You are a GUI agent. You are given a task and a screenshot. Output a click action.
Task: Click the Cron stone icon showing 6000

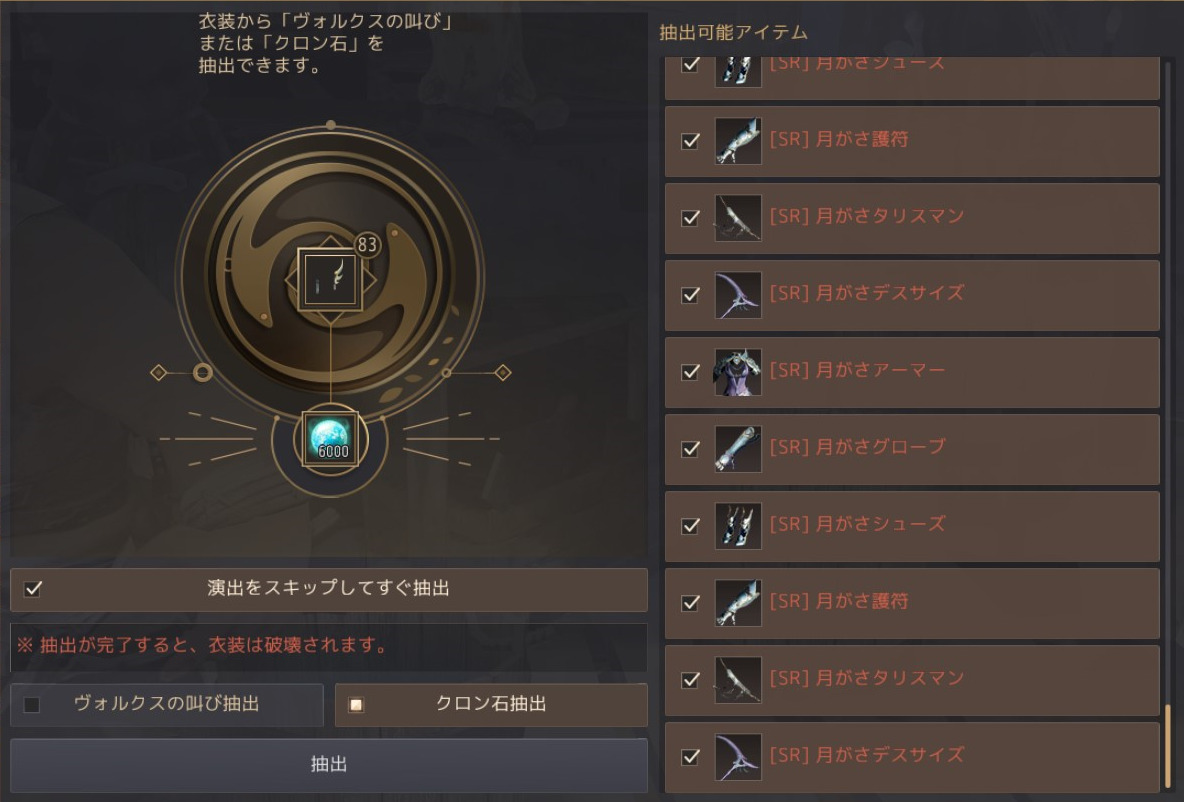331,438
